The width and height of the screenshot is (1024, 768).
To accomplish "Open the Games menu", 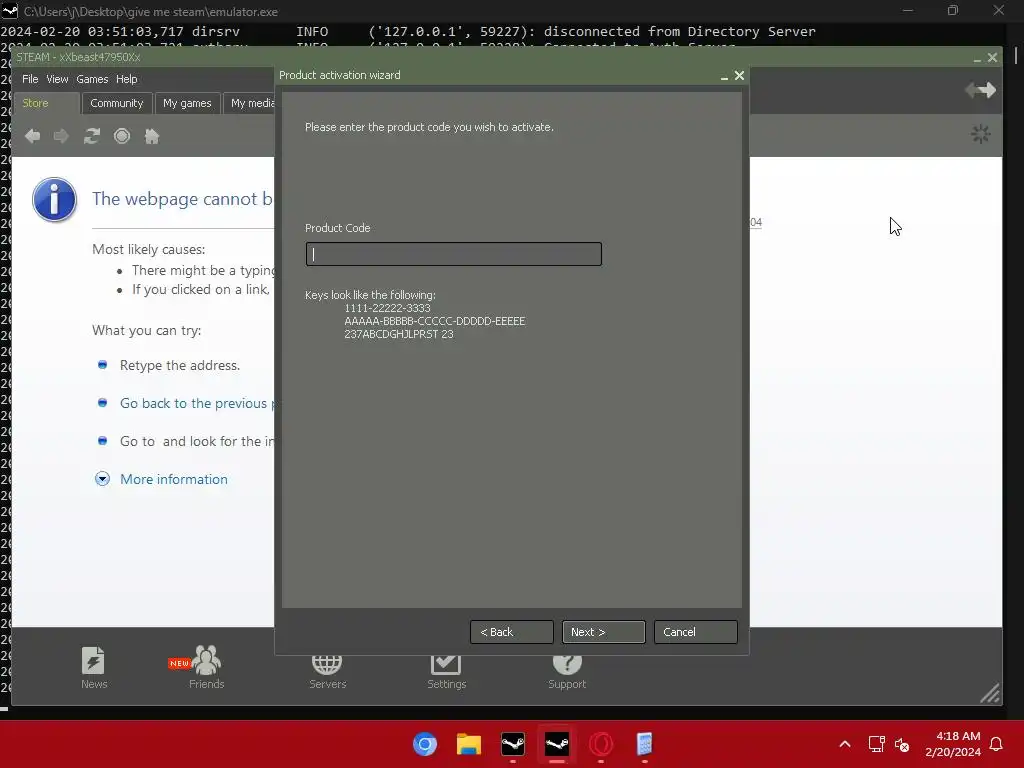I will [92, 79].
